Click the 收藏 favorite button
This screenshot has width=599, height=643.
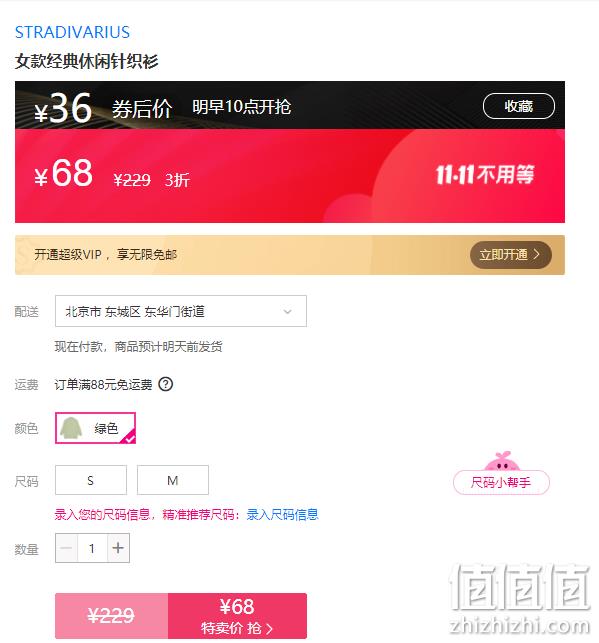pos(519,106)
